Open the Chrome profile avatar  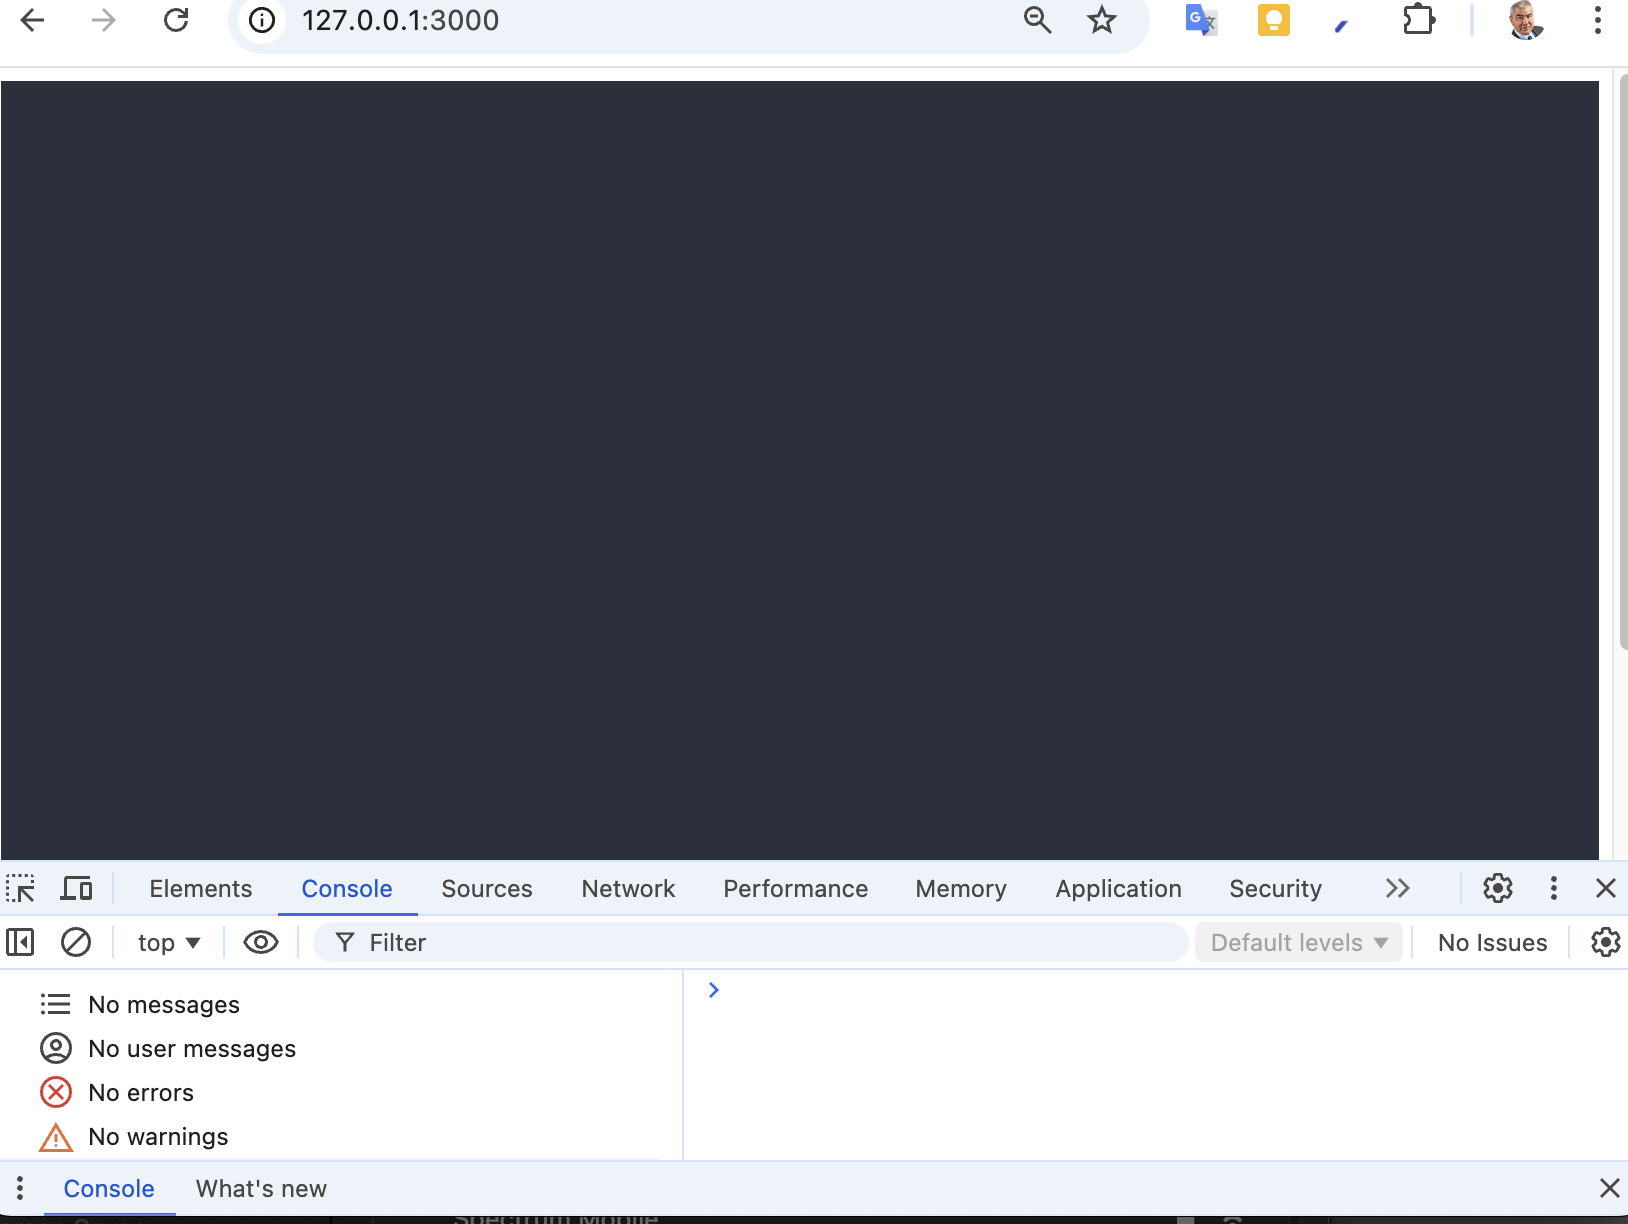pyautogui.click(x=1525, y=20)
